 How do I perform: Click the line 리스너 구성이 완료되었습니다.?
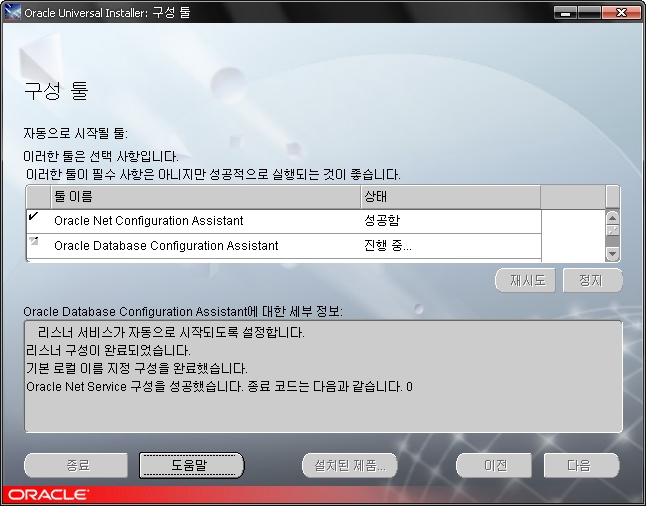pyautogui.click(x=108, y=351)
